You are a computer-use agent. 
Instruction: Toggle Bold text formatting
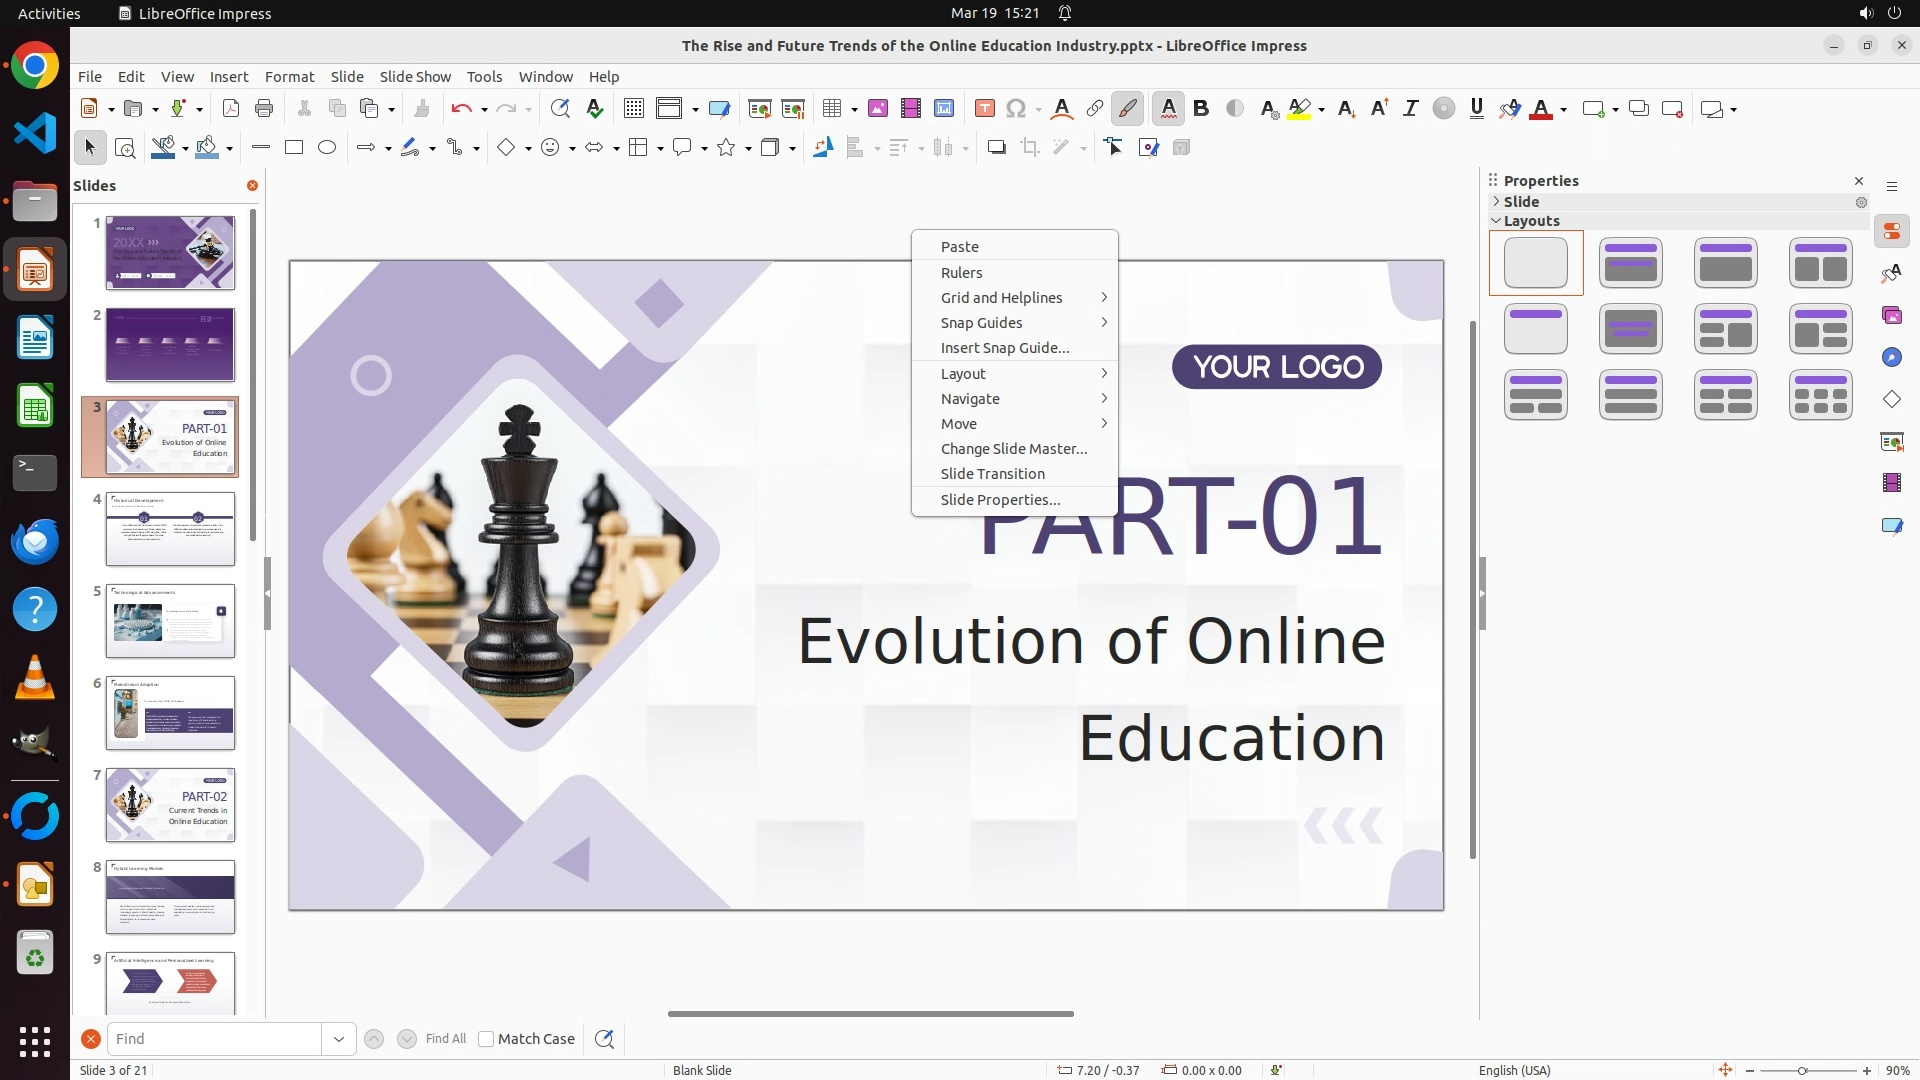click(x=1201, y=109)
